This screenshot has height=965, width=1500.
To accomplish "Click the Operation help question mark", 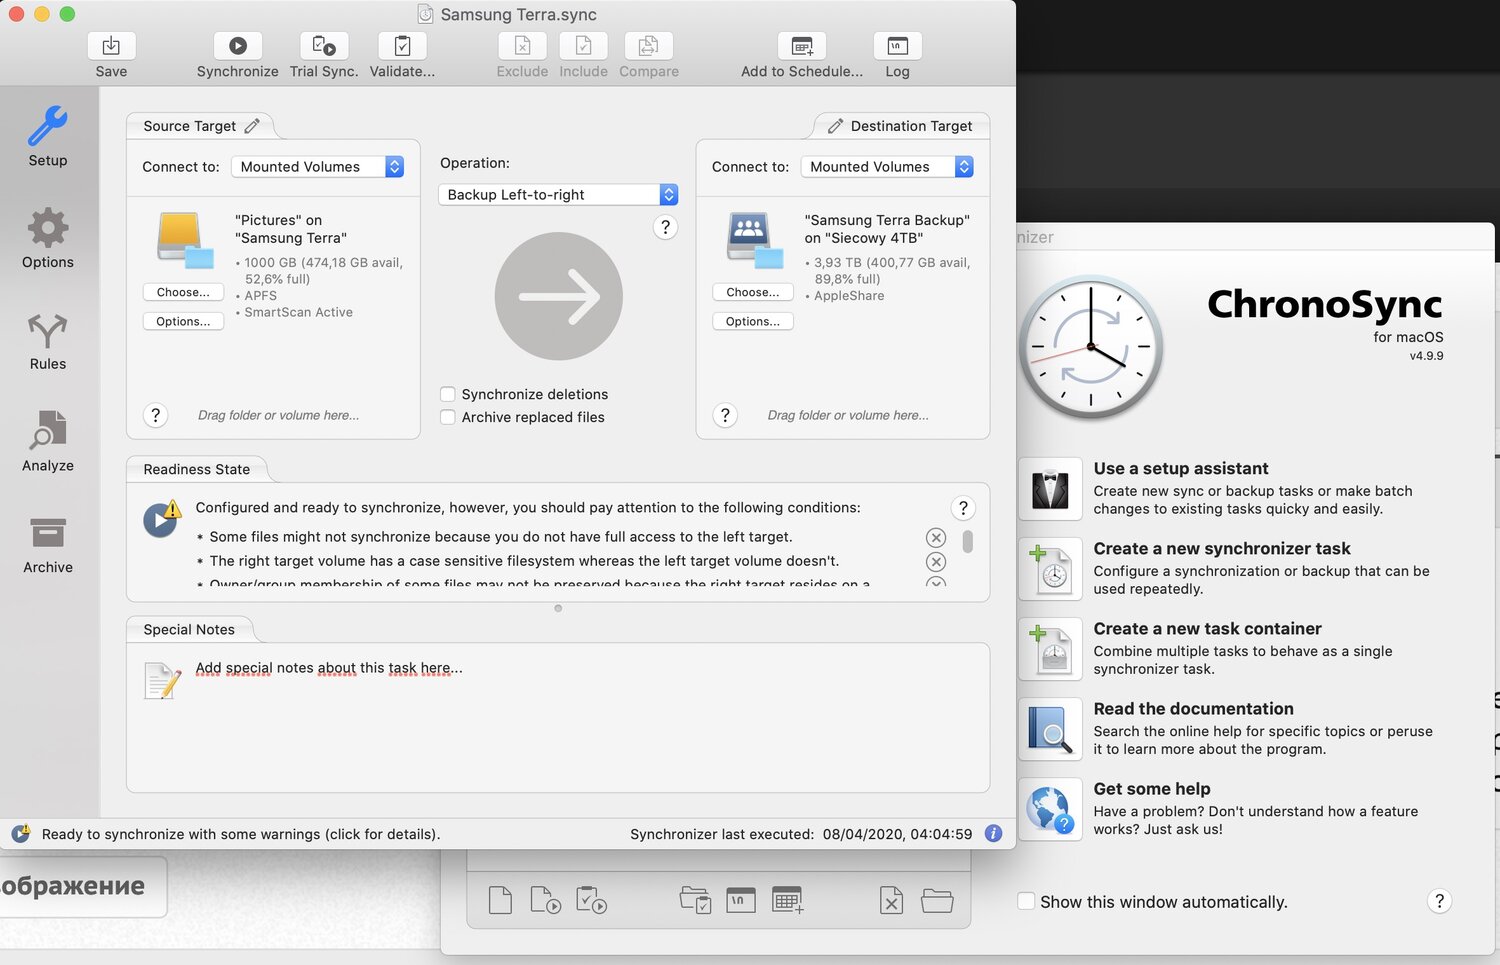I will 665,227.
